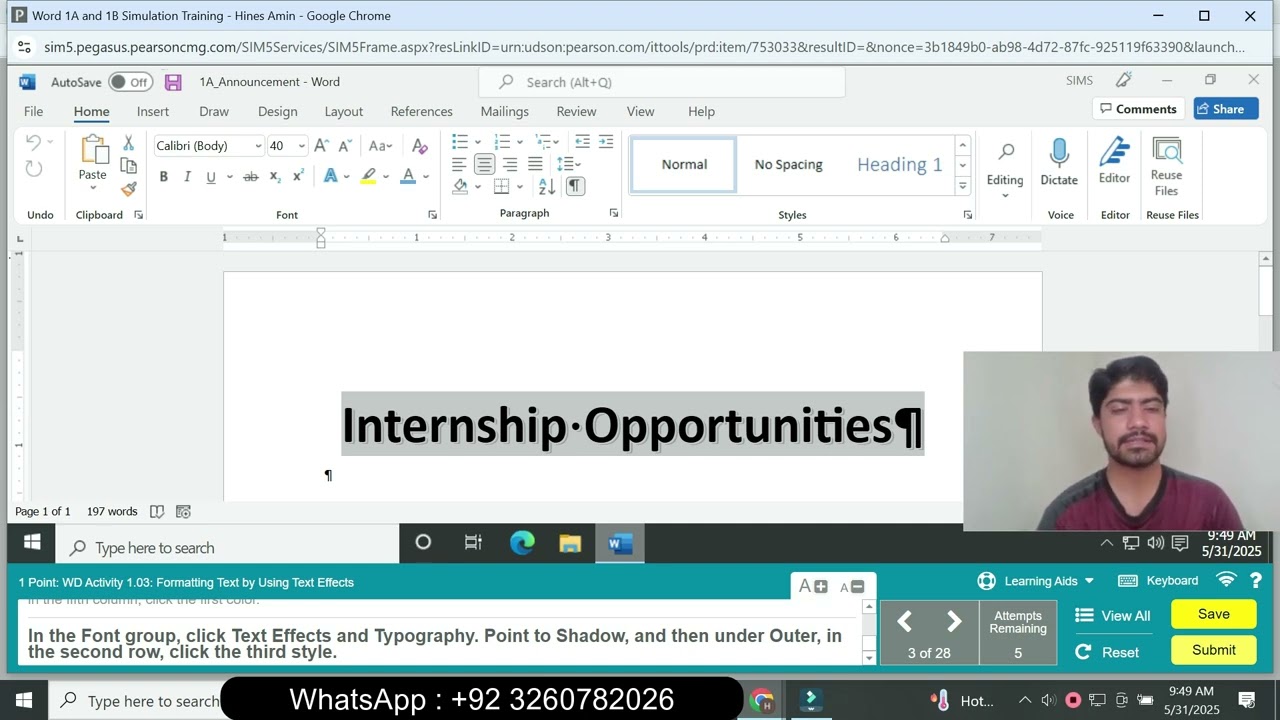The height and width of the screenshot is (720, 1280).
Task: Click the Share button
Action: [1226, 109]
